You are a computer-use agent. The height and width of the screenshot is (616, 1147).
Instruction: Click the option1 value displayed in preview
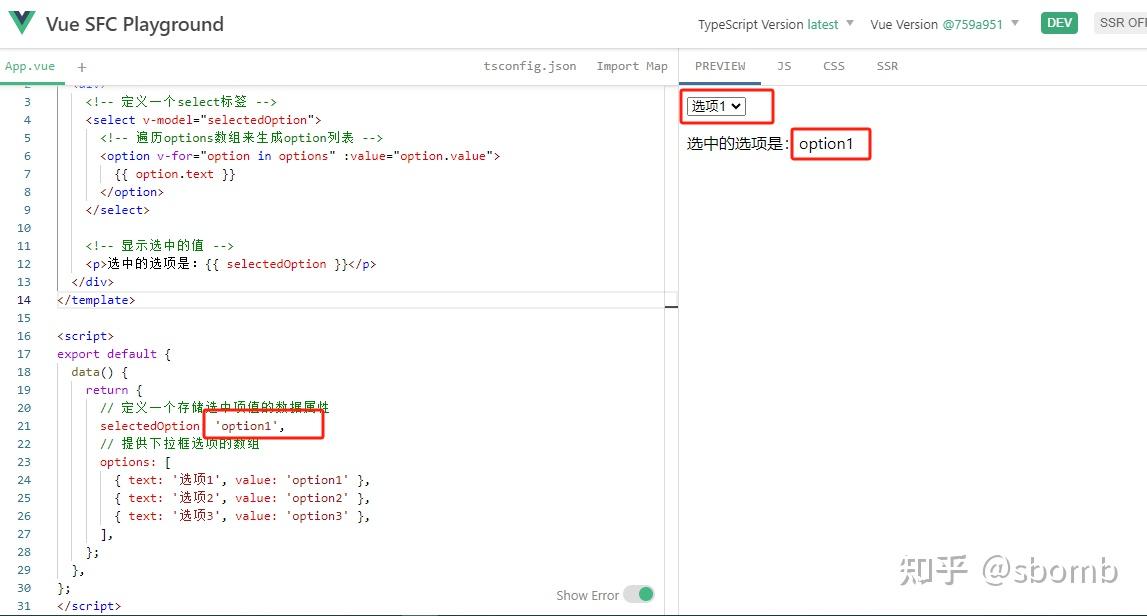[x=826, y=144]
